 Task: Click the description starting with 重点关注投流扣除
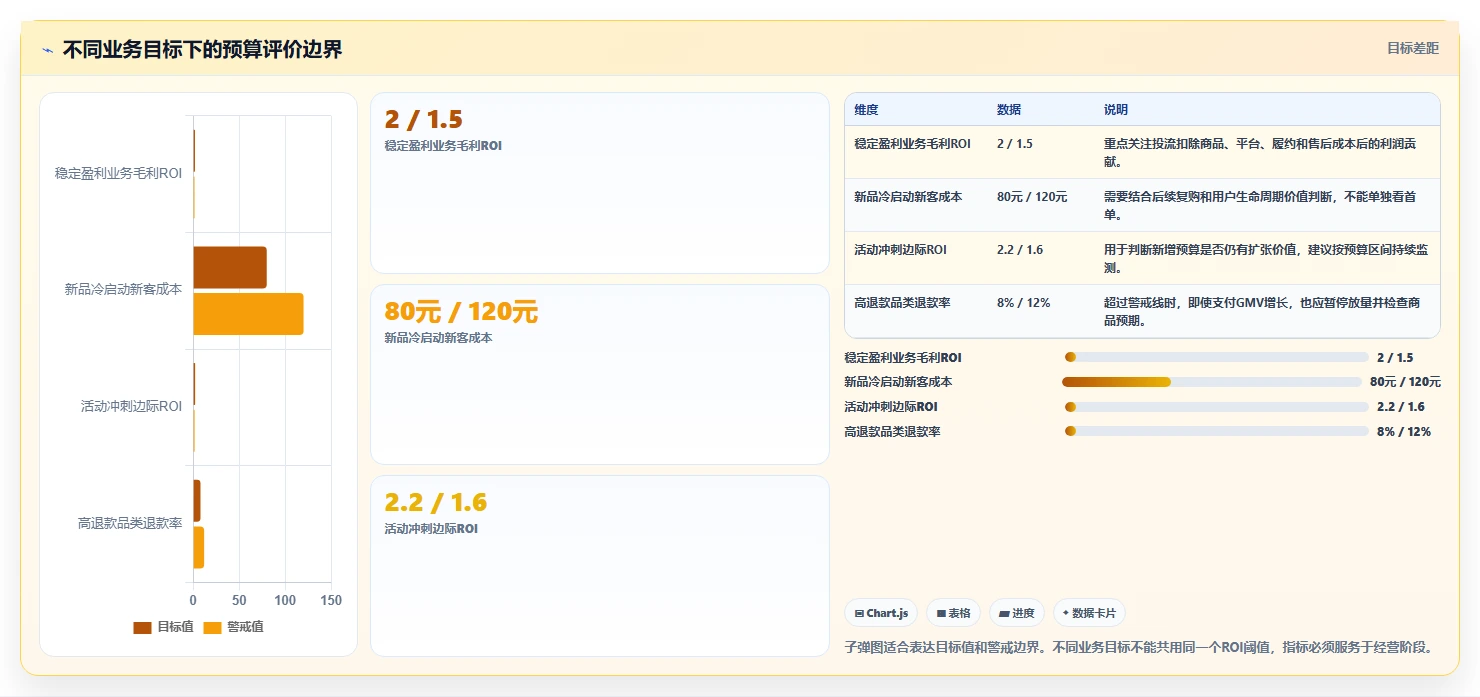(1260, 152)
